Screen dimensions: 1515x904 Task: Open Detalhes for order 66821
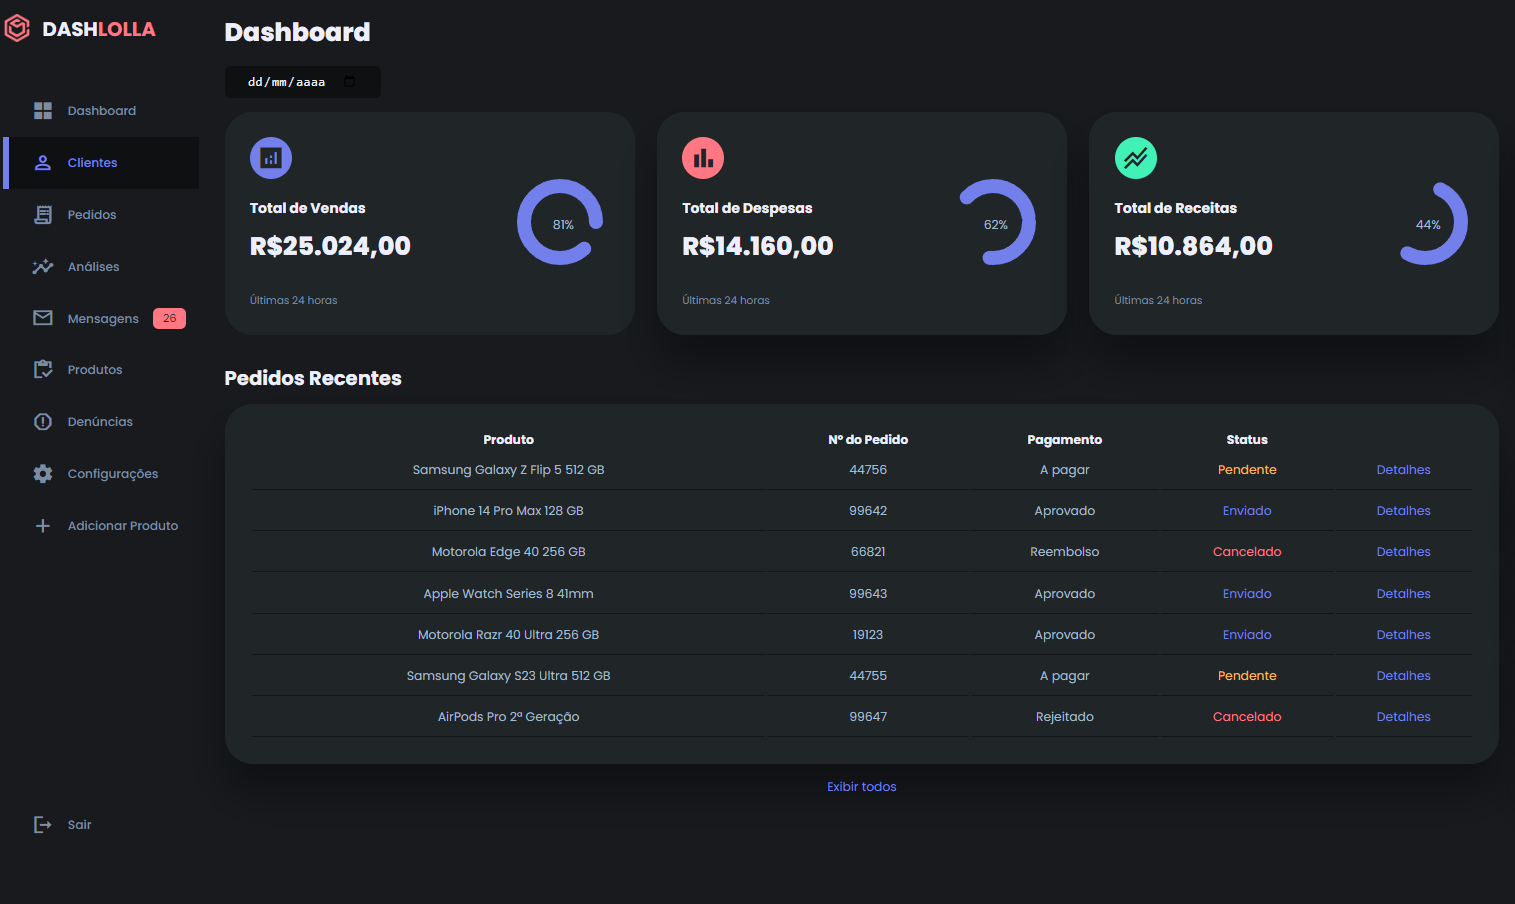(1403, 551)
